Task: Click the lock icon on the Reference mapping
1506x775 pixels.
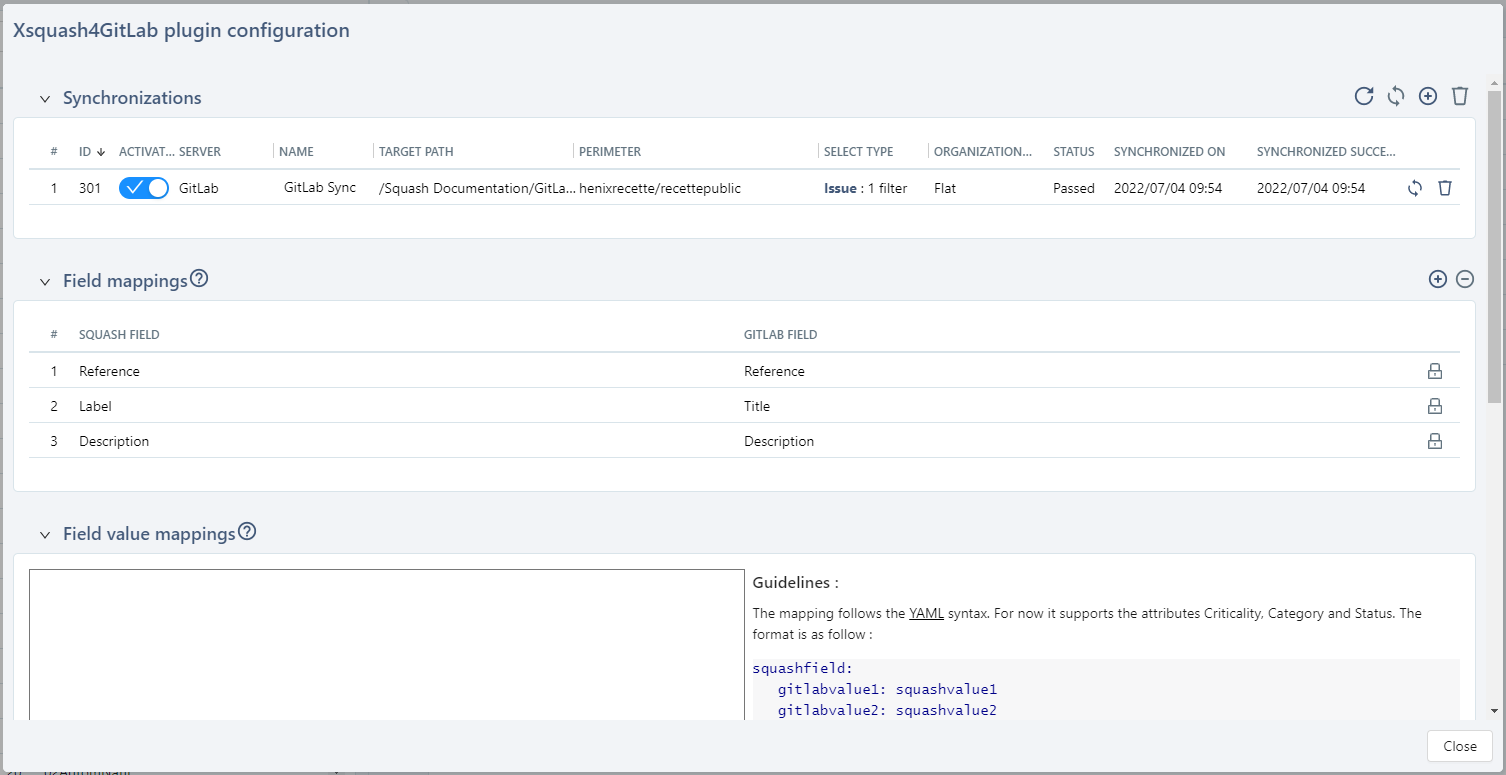Action: point(1435,371)
